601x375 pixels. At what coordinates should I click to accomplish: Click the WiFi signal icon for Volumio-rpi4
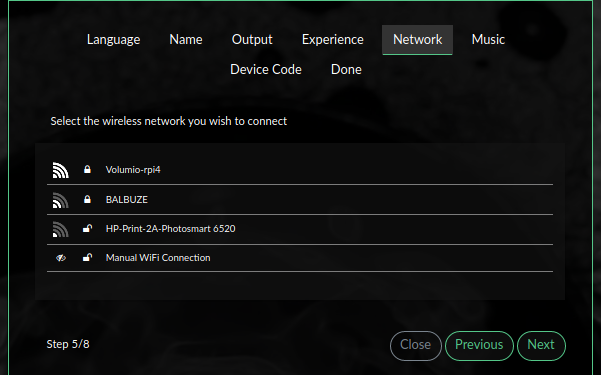click(61, 170)
